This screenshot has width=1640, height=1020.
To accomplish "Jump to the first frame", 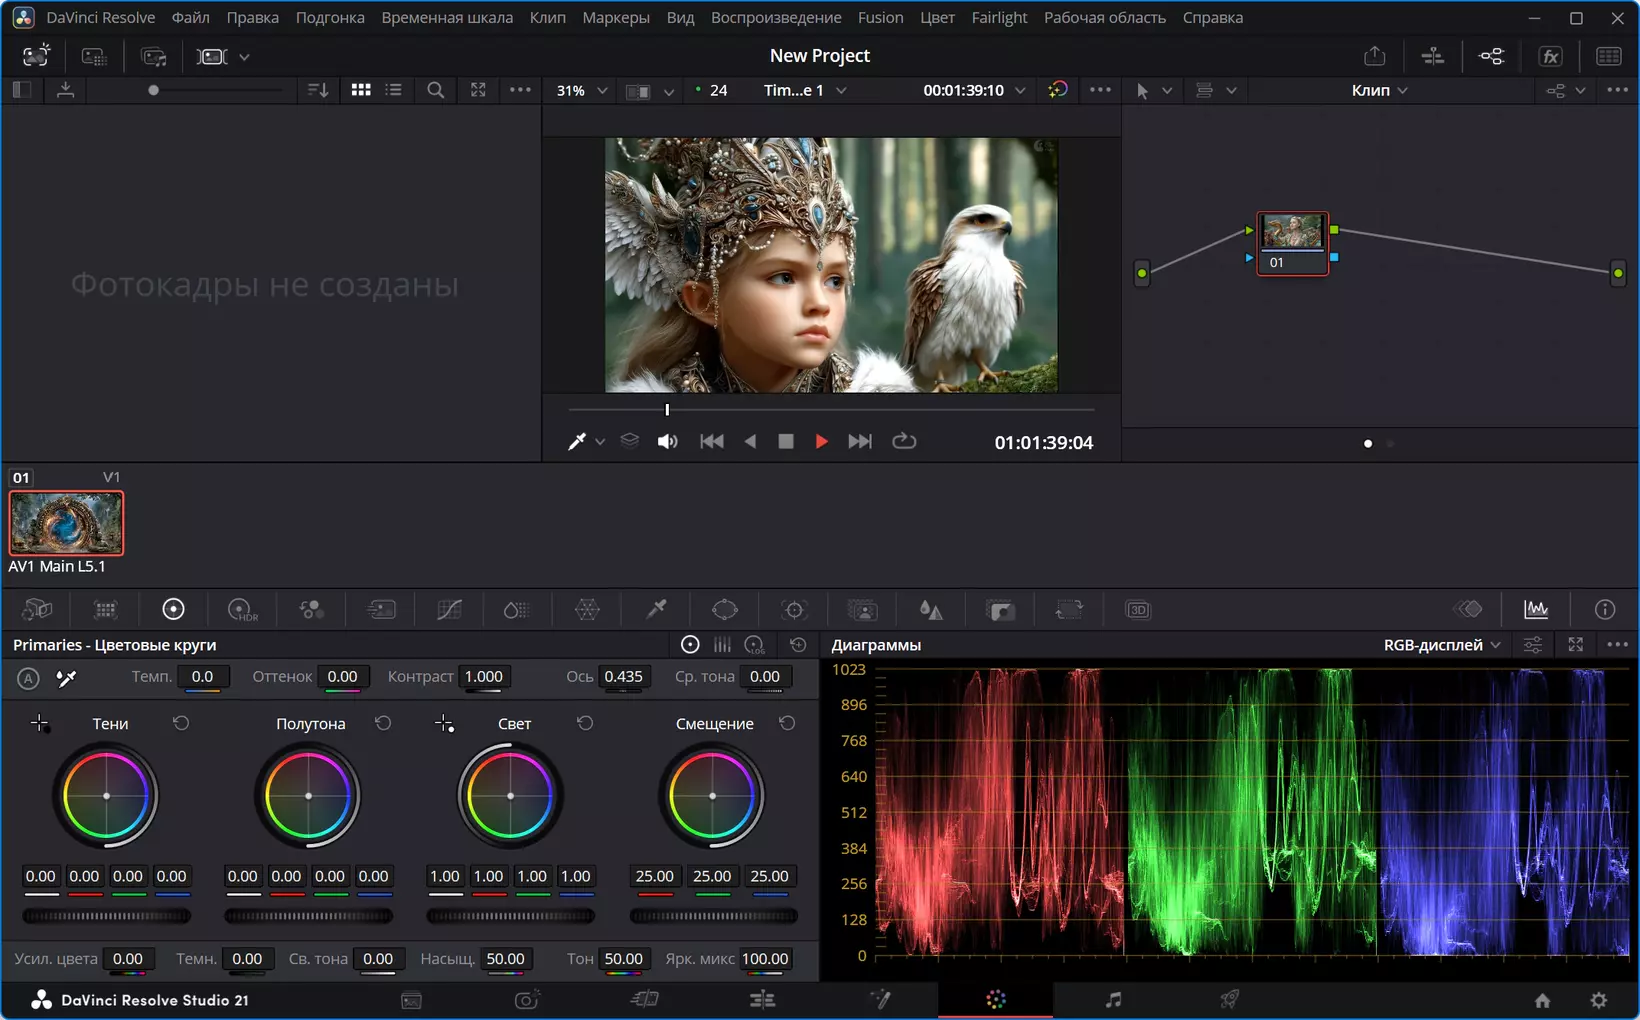I will (711, 441).
